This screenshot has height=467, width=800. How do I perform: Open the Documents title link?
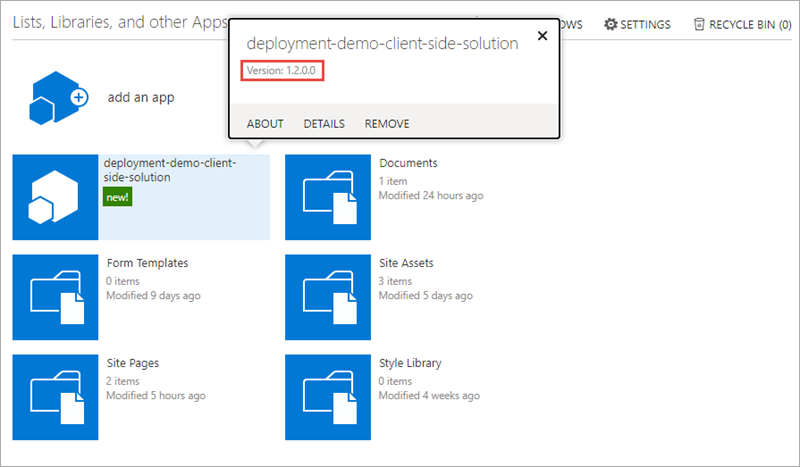(408, 163)
